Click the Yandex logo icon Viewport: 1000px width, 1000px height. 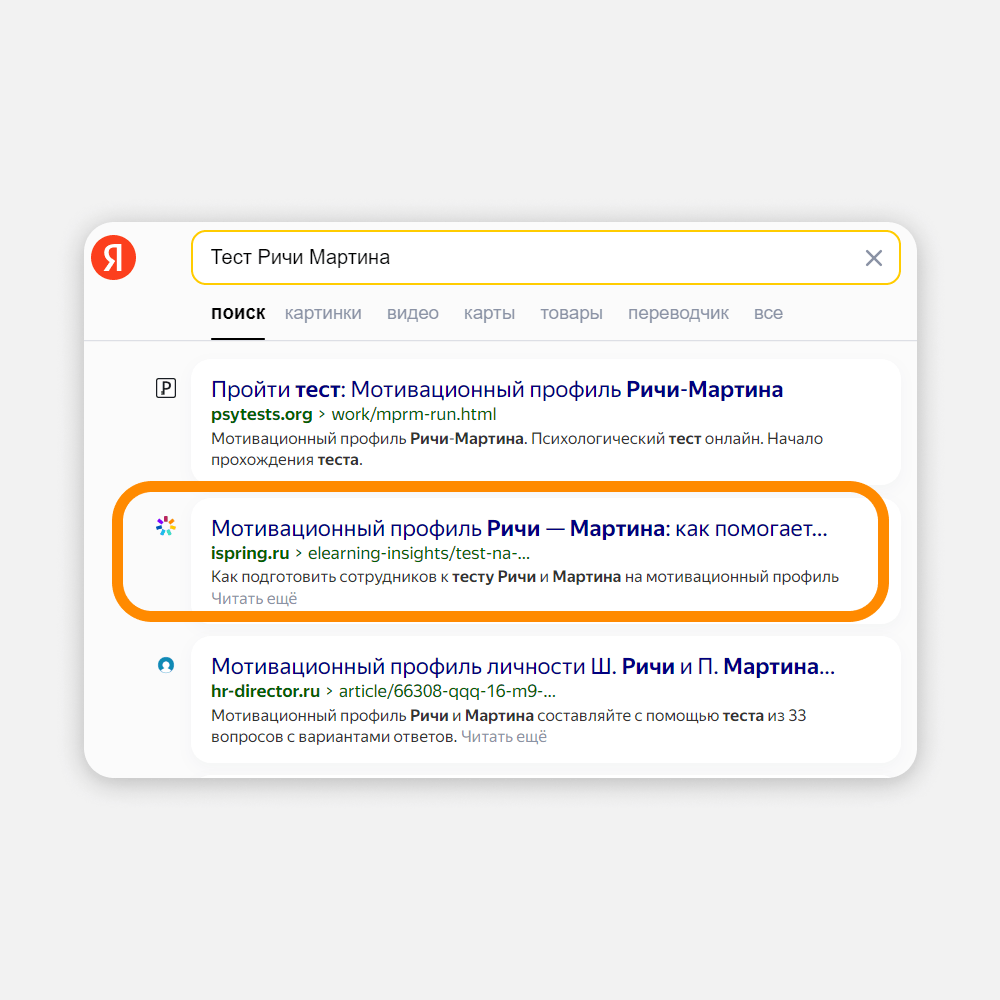point(113,258)
